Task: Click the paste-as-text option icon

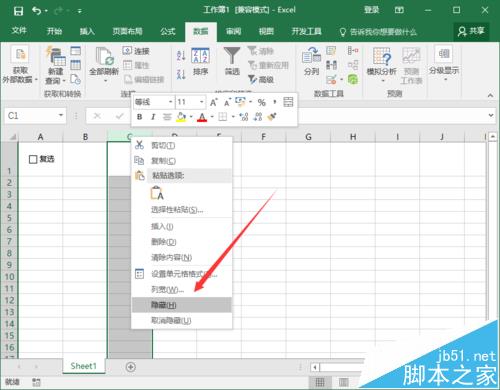Action: pyautogui.click(x=157, y=193)
